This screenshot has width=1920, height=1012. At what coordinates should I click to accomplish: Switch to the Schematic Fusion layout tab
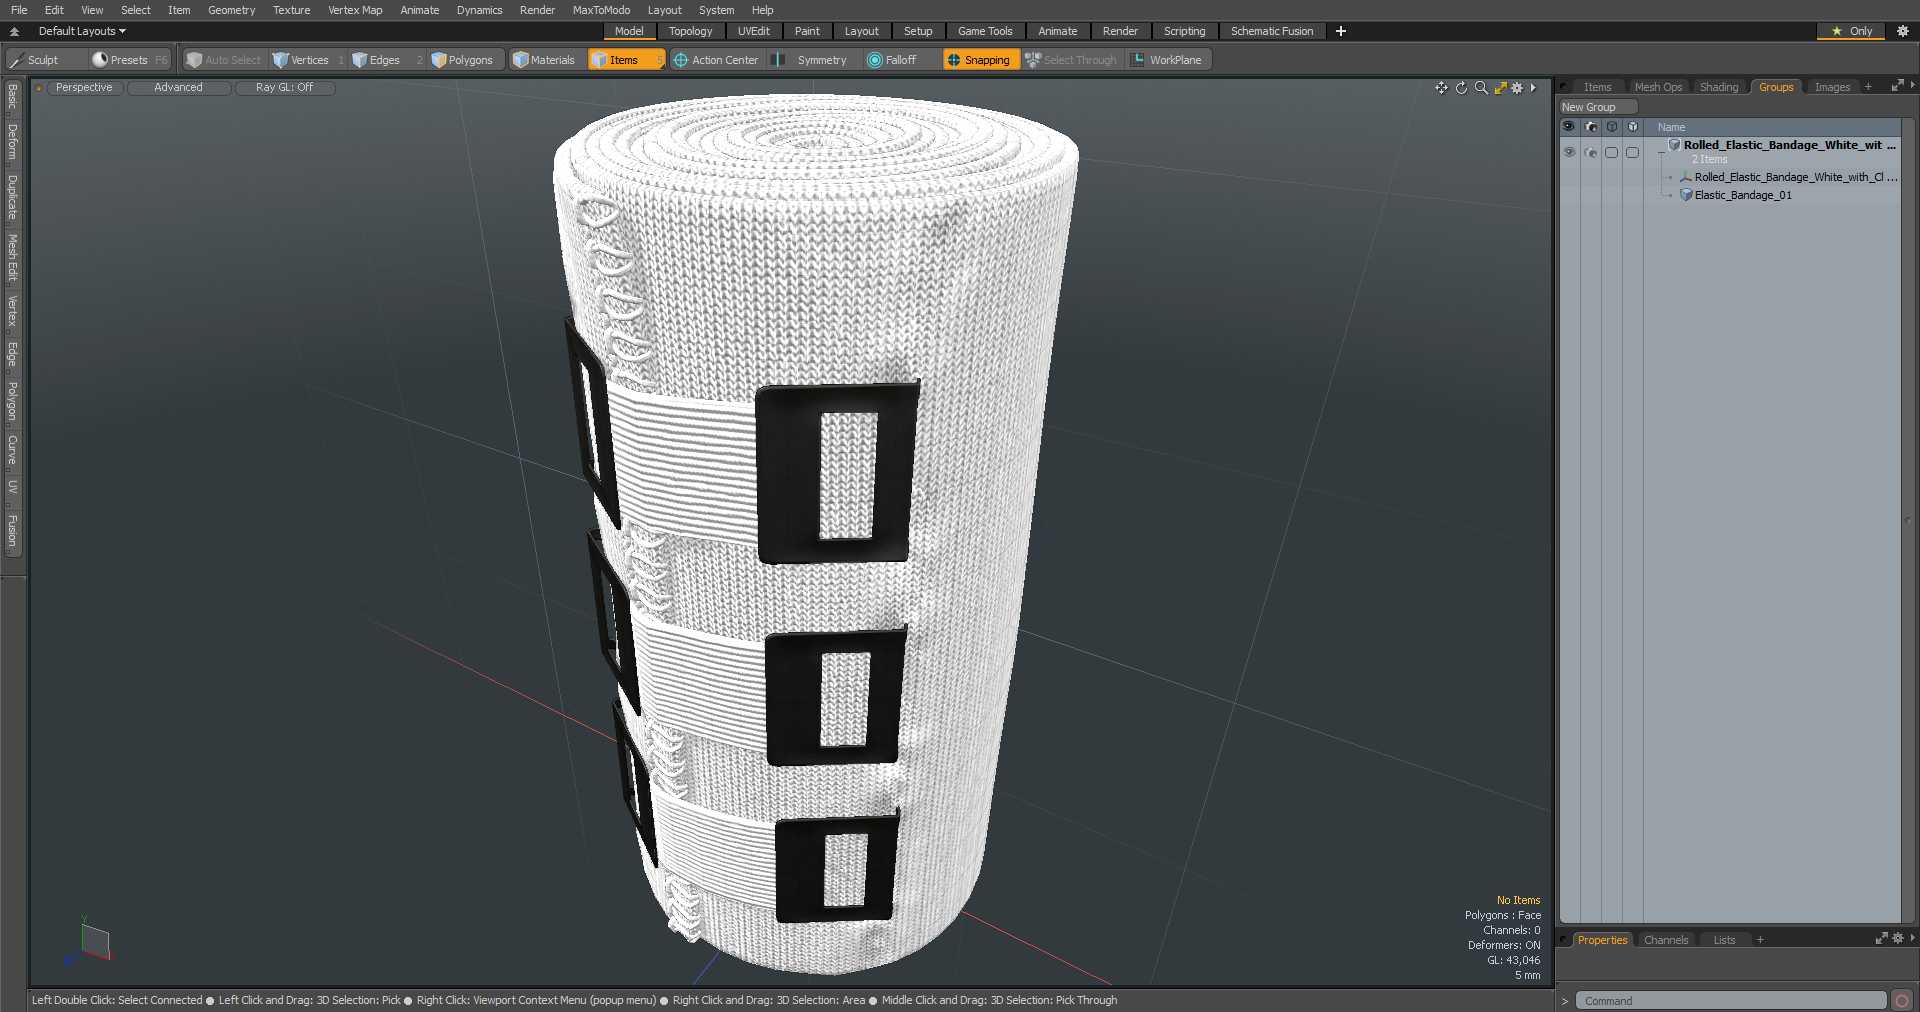coord(1272,31)
